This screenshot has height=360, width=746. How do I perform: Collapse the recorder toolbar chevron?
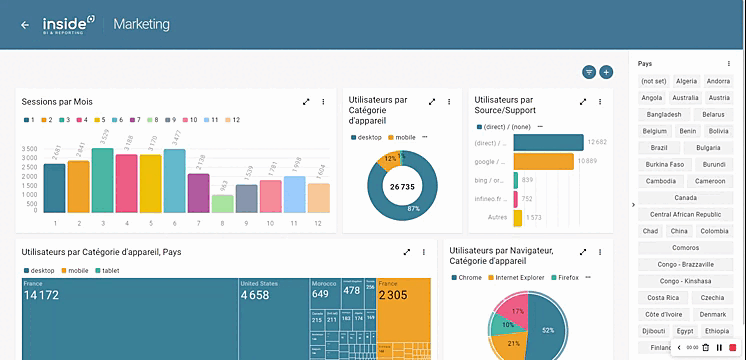(x=679, y=348)
